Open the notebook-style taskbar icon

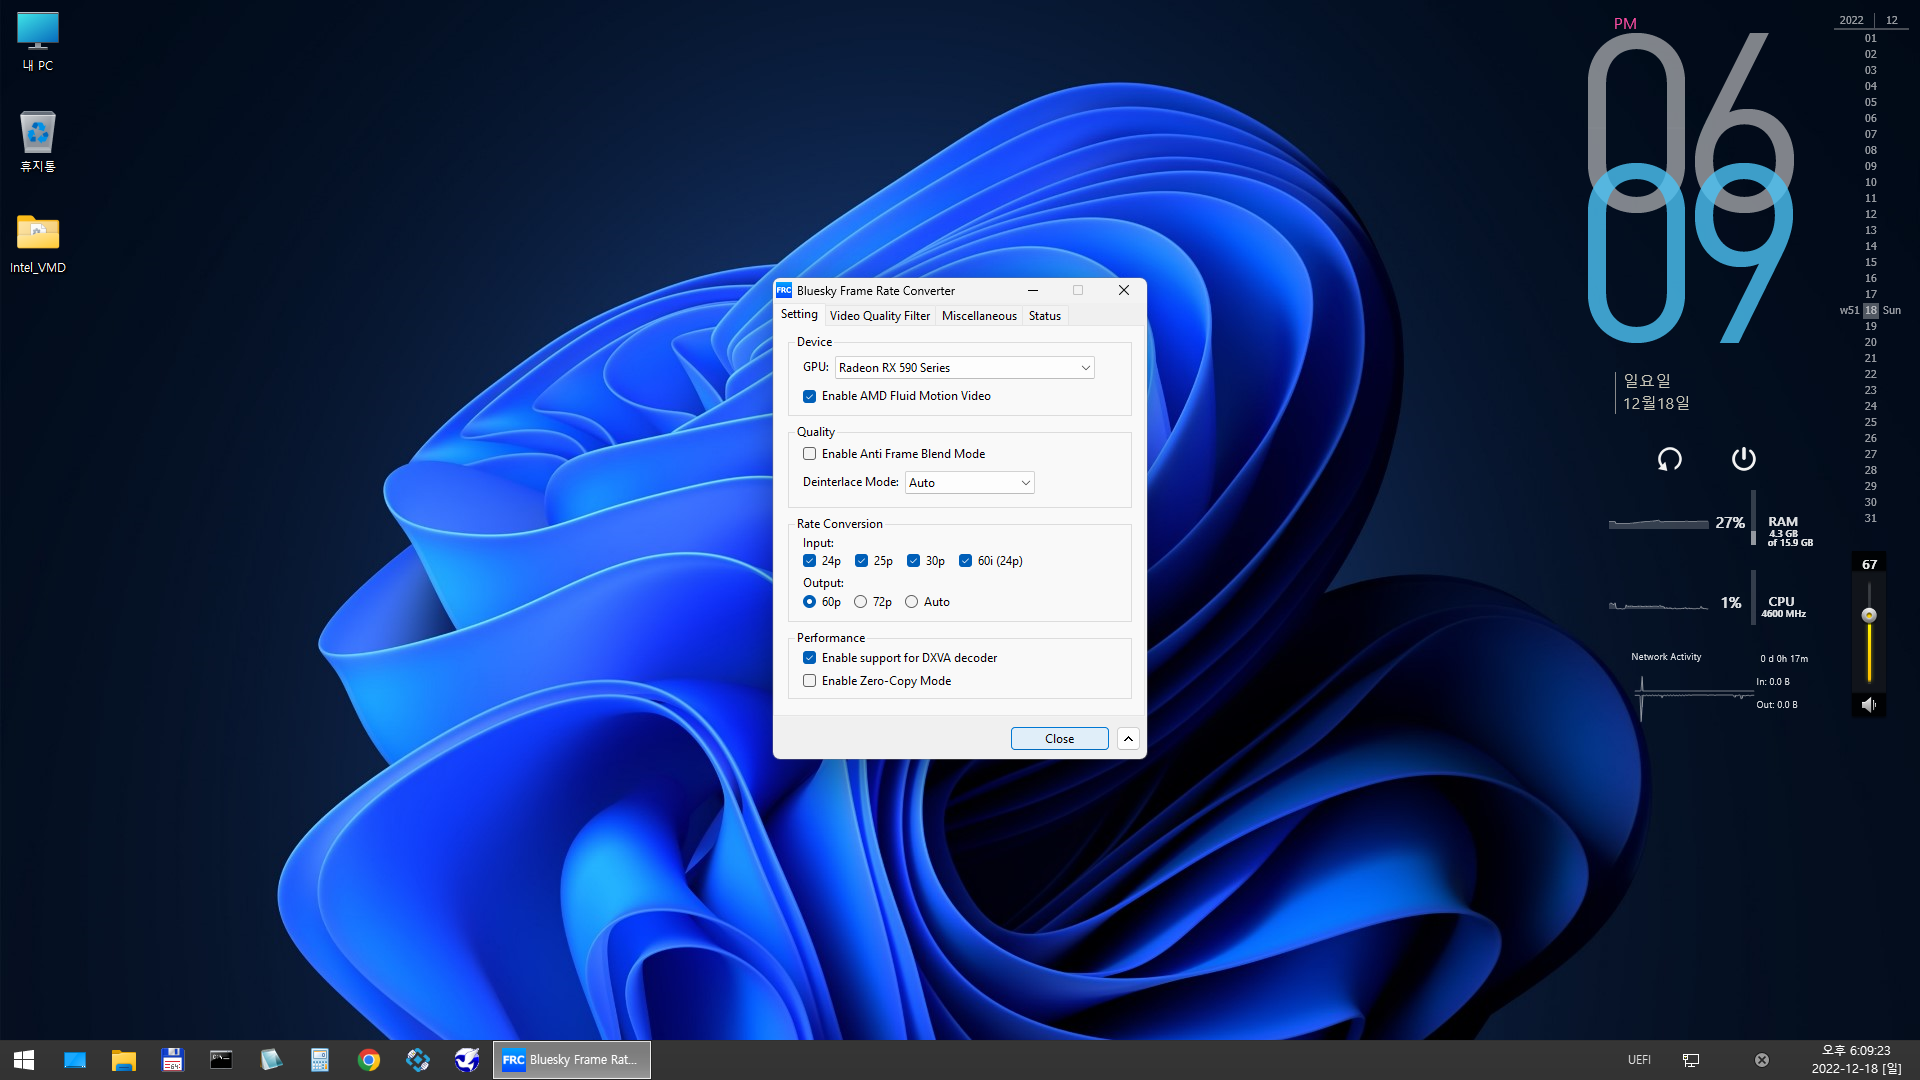tap(270, 1060)
